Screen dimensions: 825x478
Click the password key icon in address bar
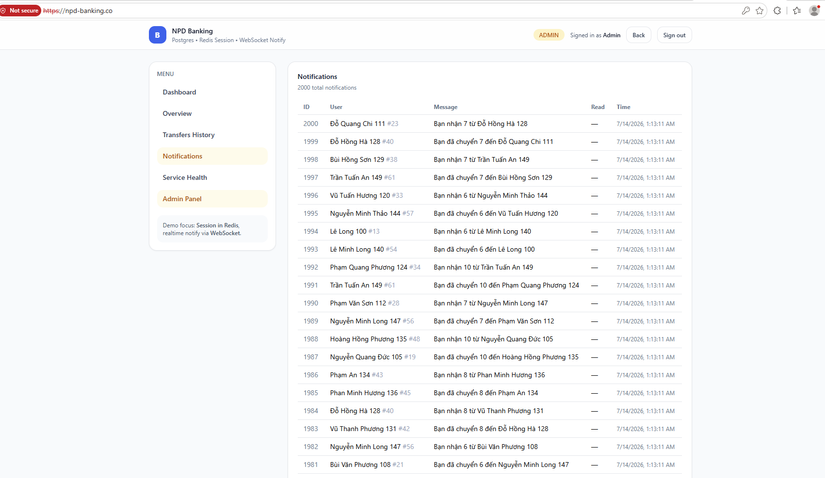click(746, 11)
